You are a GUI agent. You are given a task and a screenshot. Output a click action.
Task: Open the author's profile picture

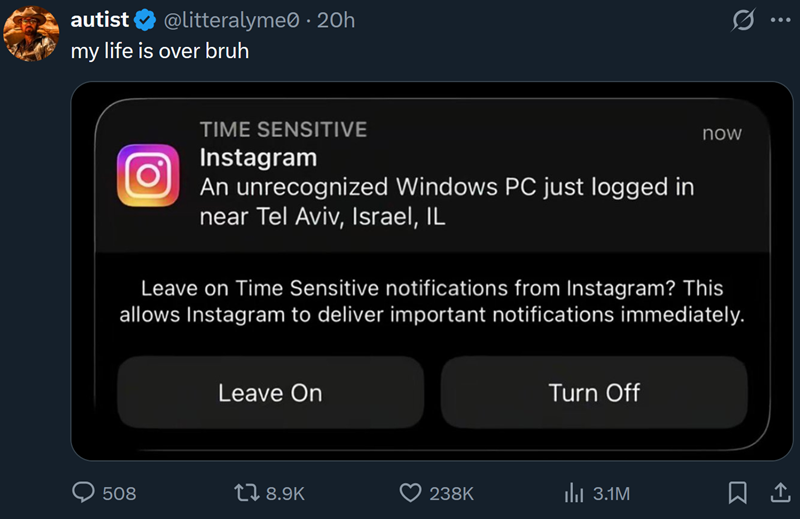[x=30, y=32]
